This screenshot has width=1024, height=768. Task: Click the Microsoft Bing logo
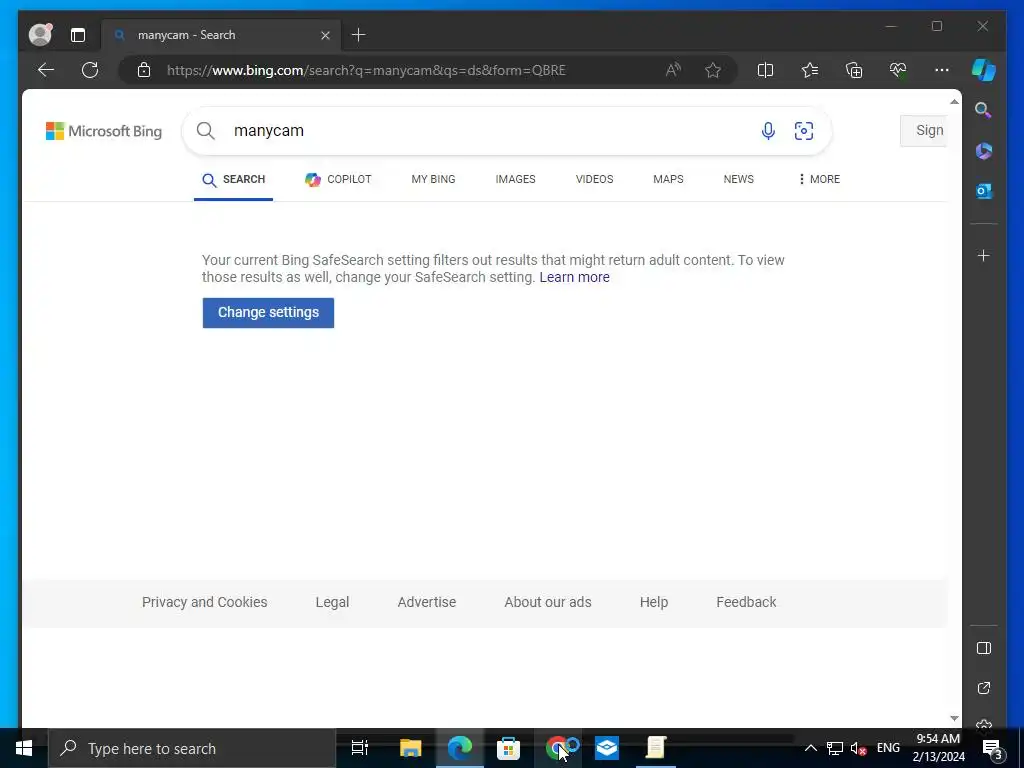tap(104, 131)
